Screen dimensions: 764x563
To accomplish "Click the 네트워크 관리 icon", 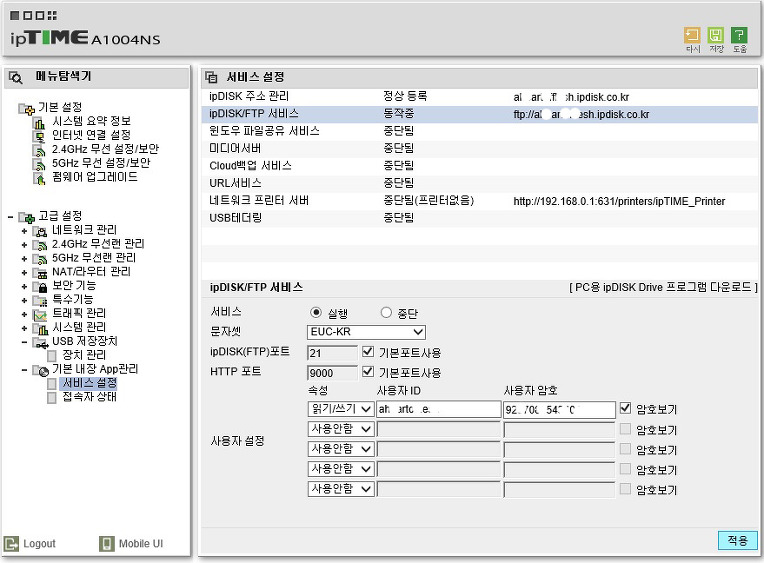I will pos(39,231).
